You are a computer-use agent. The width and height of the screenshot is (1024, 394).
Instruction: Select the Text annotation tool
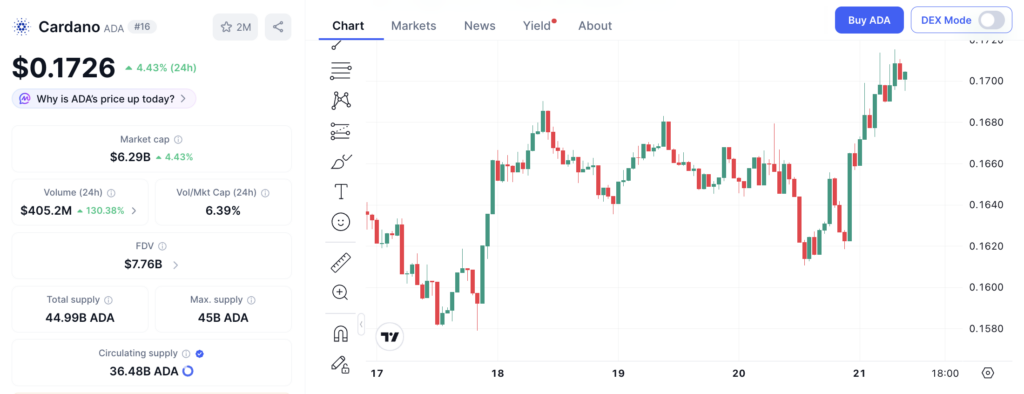point(341,191)
